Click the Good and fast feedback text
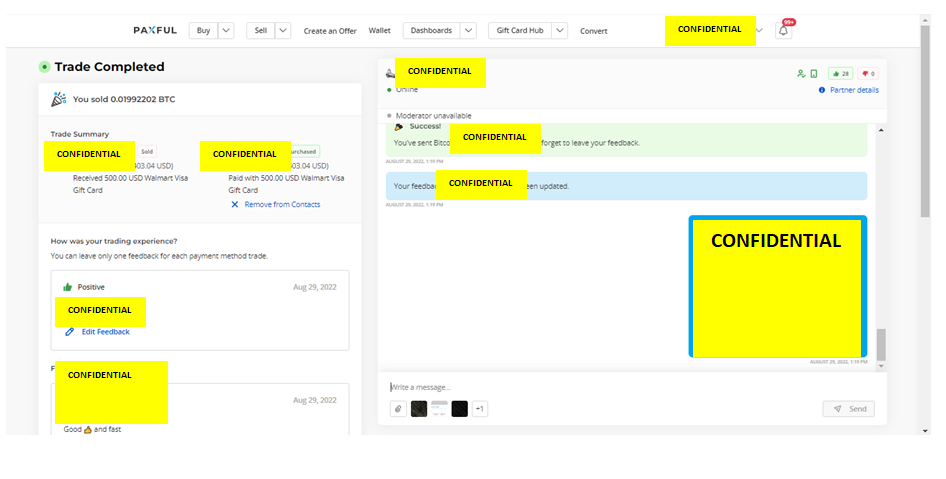Viewport: 946px width, 479px height. point(92,430)
